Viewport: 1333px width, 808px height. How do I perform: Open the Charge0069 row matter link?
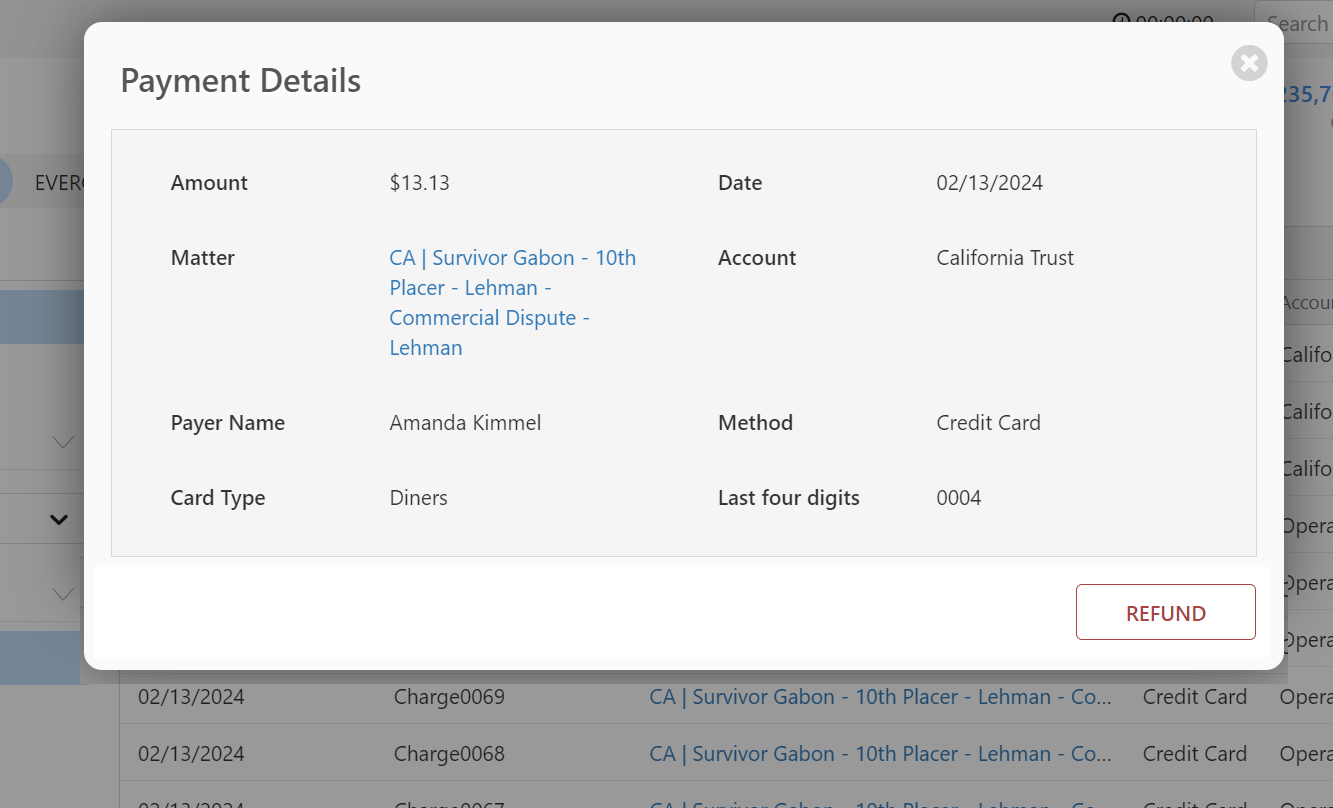(x=880, y=697)
